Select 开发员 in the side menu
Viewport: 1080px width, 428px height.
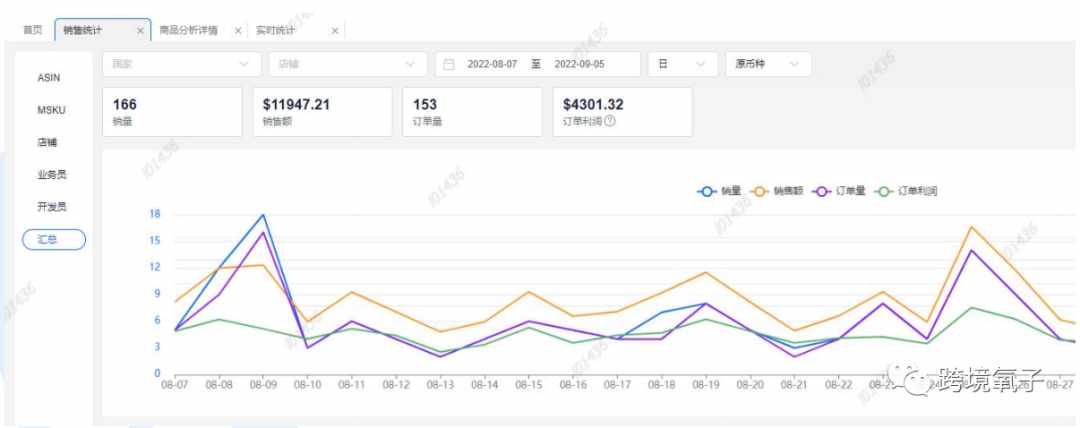pyautogui.click(x=52, y=207)
